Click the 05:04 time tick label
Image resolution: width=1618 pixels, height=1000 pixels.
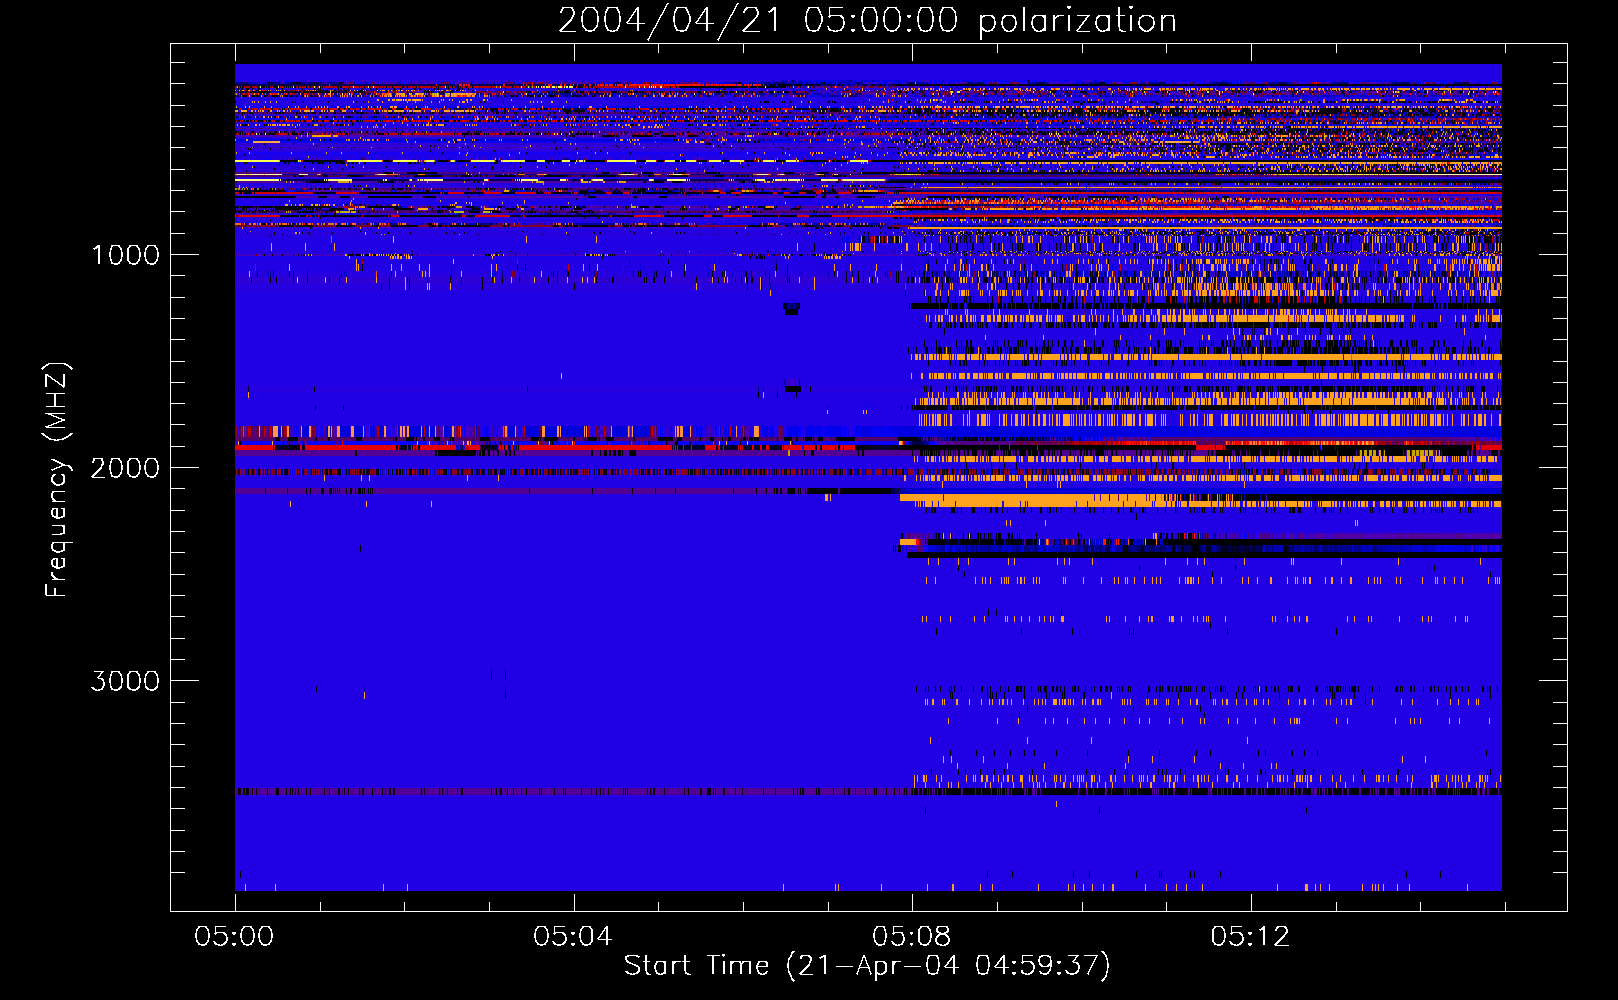coord(572,937)
